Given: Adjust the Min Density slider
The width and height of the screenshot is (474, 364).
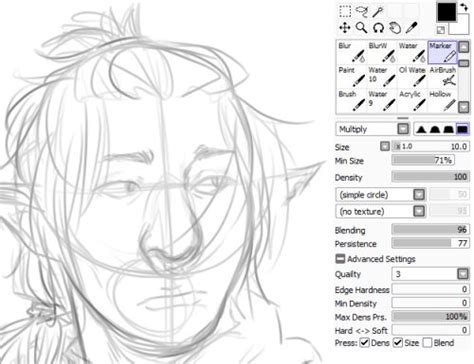Looking at the screenshot, I should coord(430,303).
